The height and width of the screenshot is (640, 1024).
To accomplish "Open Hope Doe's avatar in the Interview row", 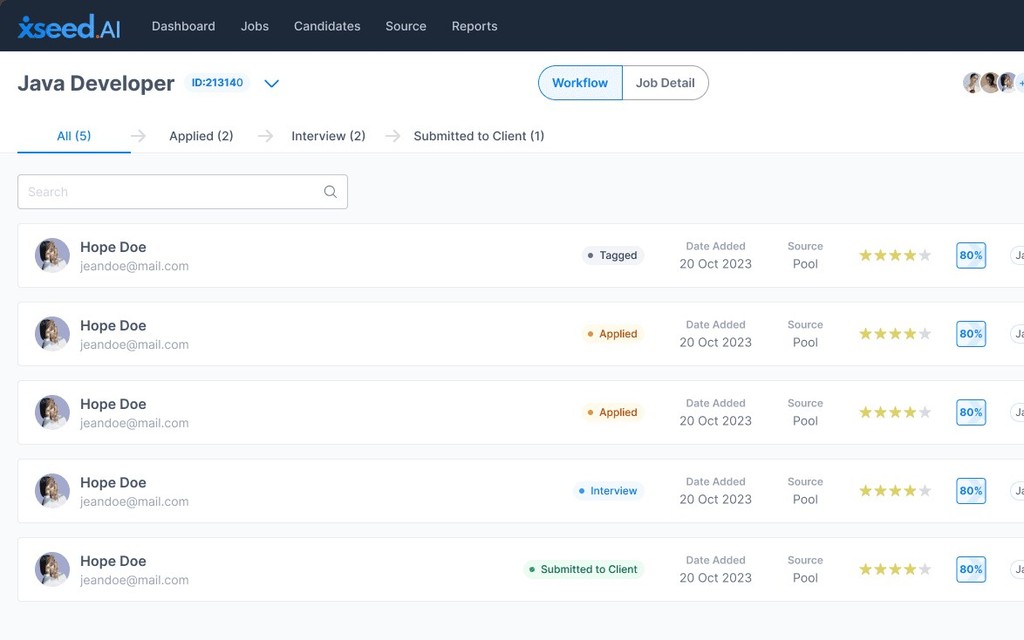I will point(52,490).
